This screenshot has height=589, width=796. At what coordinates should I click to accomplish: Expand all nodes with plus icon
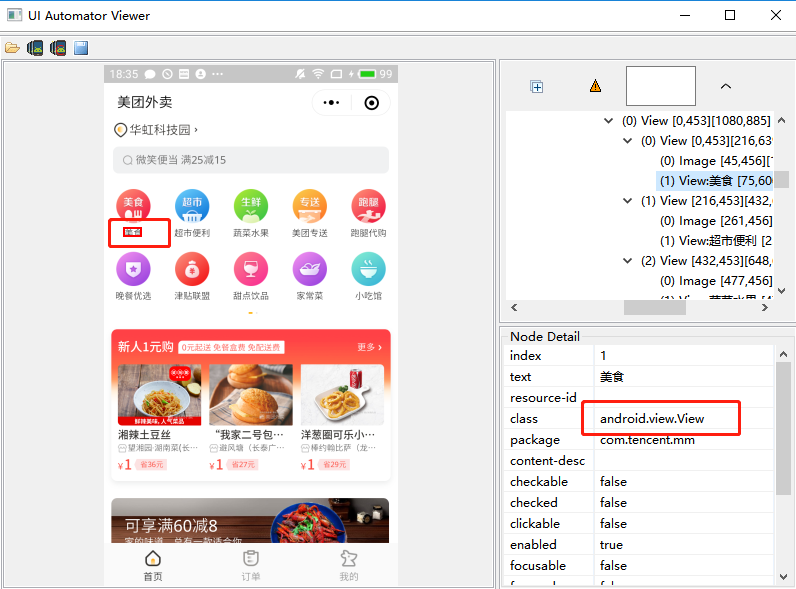537,87
